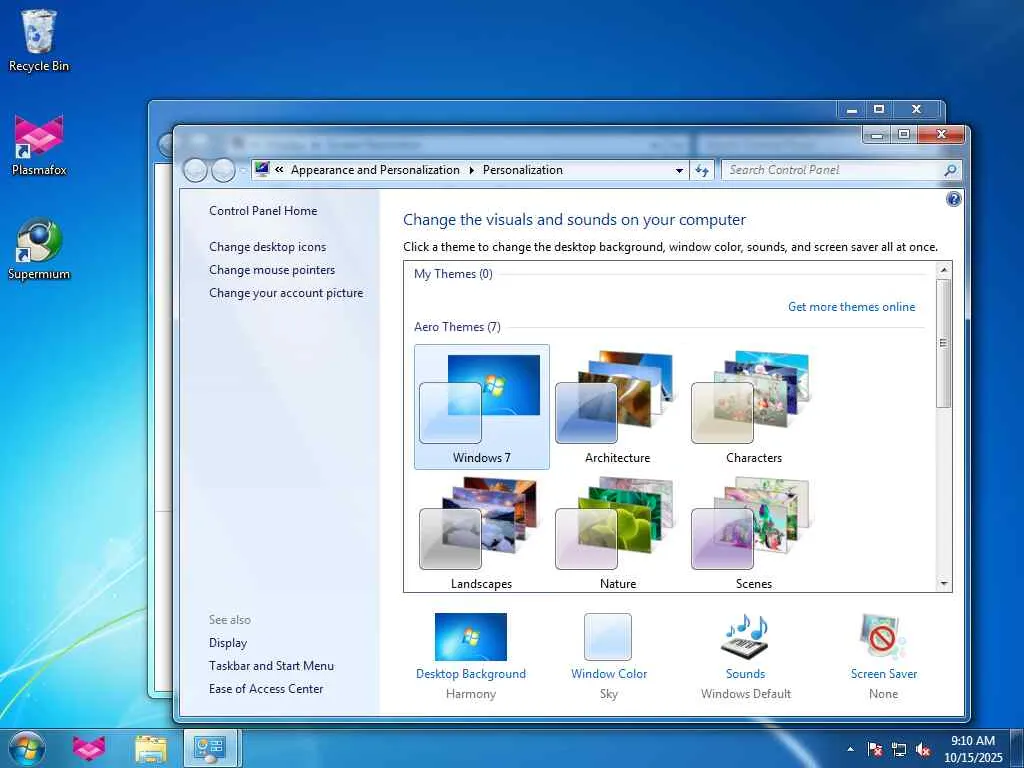
Task: Click the Back navigation button
Action: [x=195, y=170]
